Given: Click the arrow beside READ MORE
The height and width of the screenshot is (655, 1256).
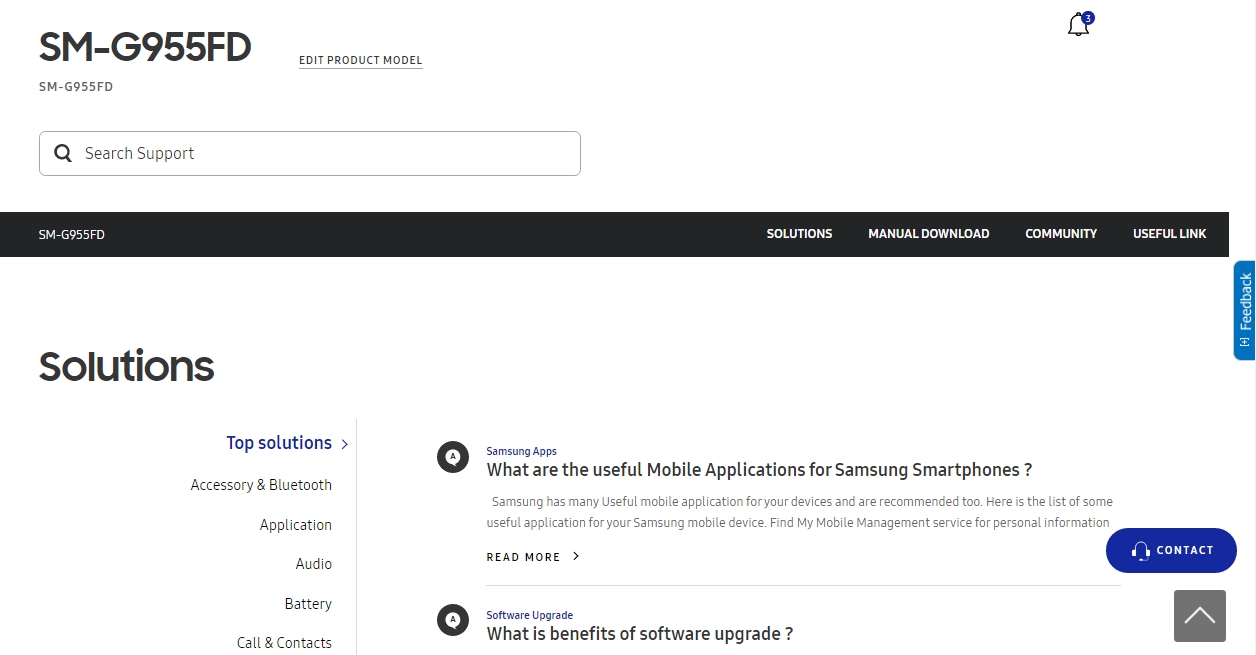Looking at the screenshot, I should coord(576,556).
